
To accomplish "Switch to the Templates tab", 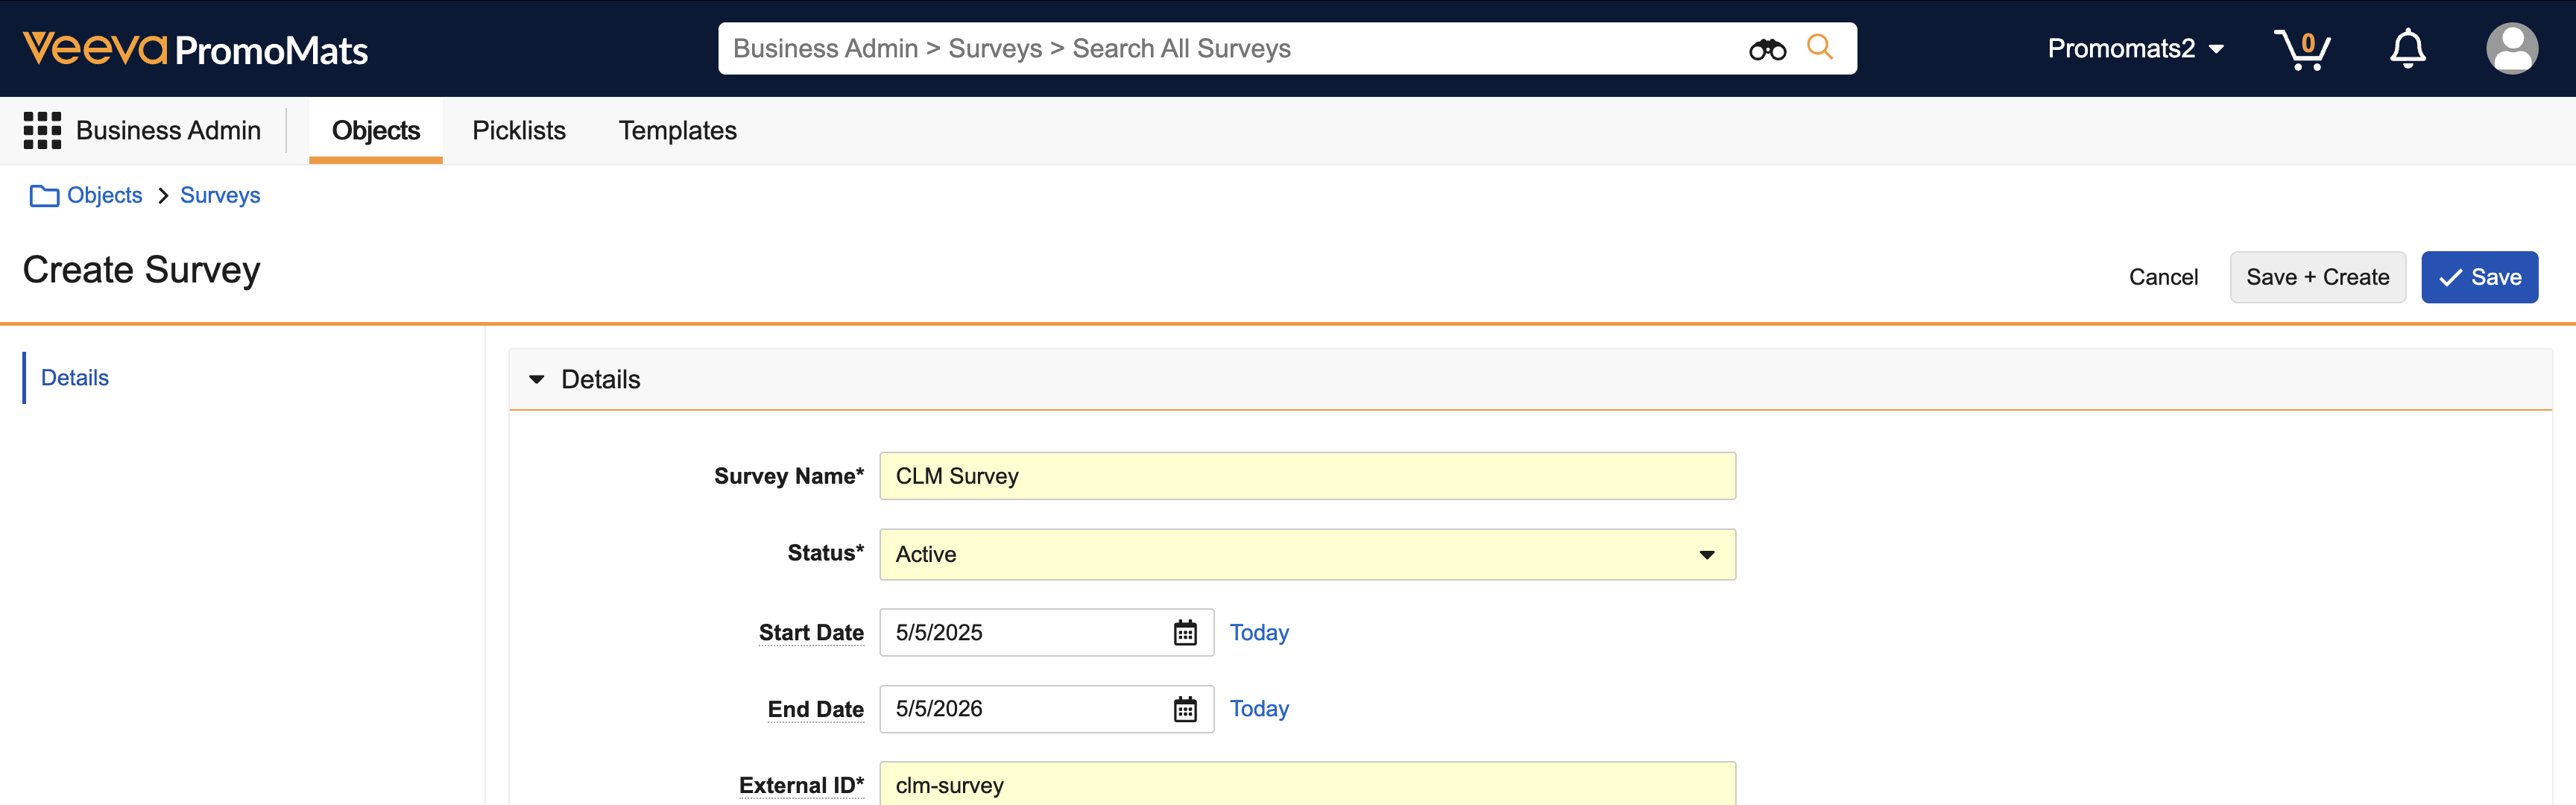I will 677,131.
